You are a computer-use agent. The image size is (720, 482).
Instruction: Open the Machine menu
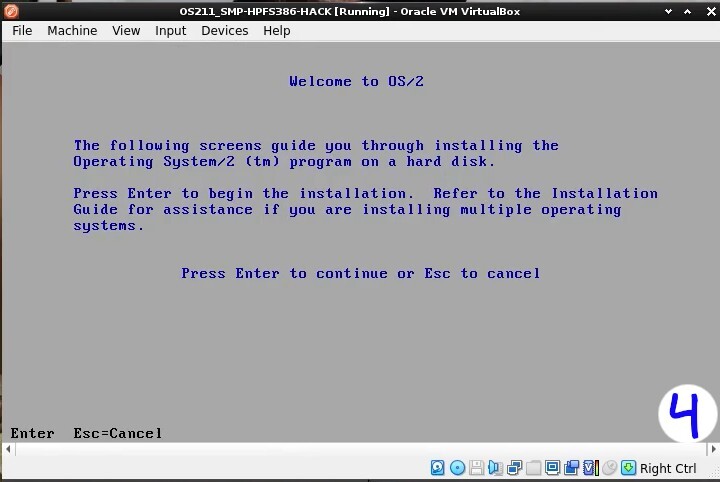coord(72,31)
